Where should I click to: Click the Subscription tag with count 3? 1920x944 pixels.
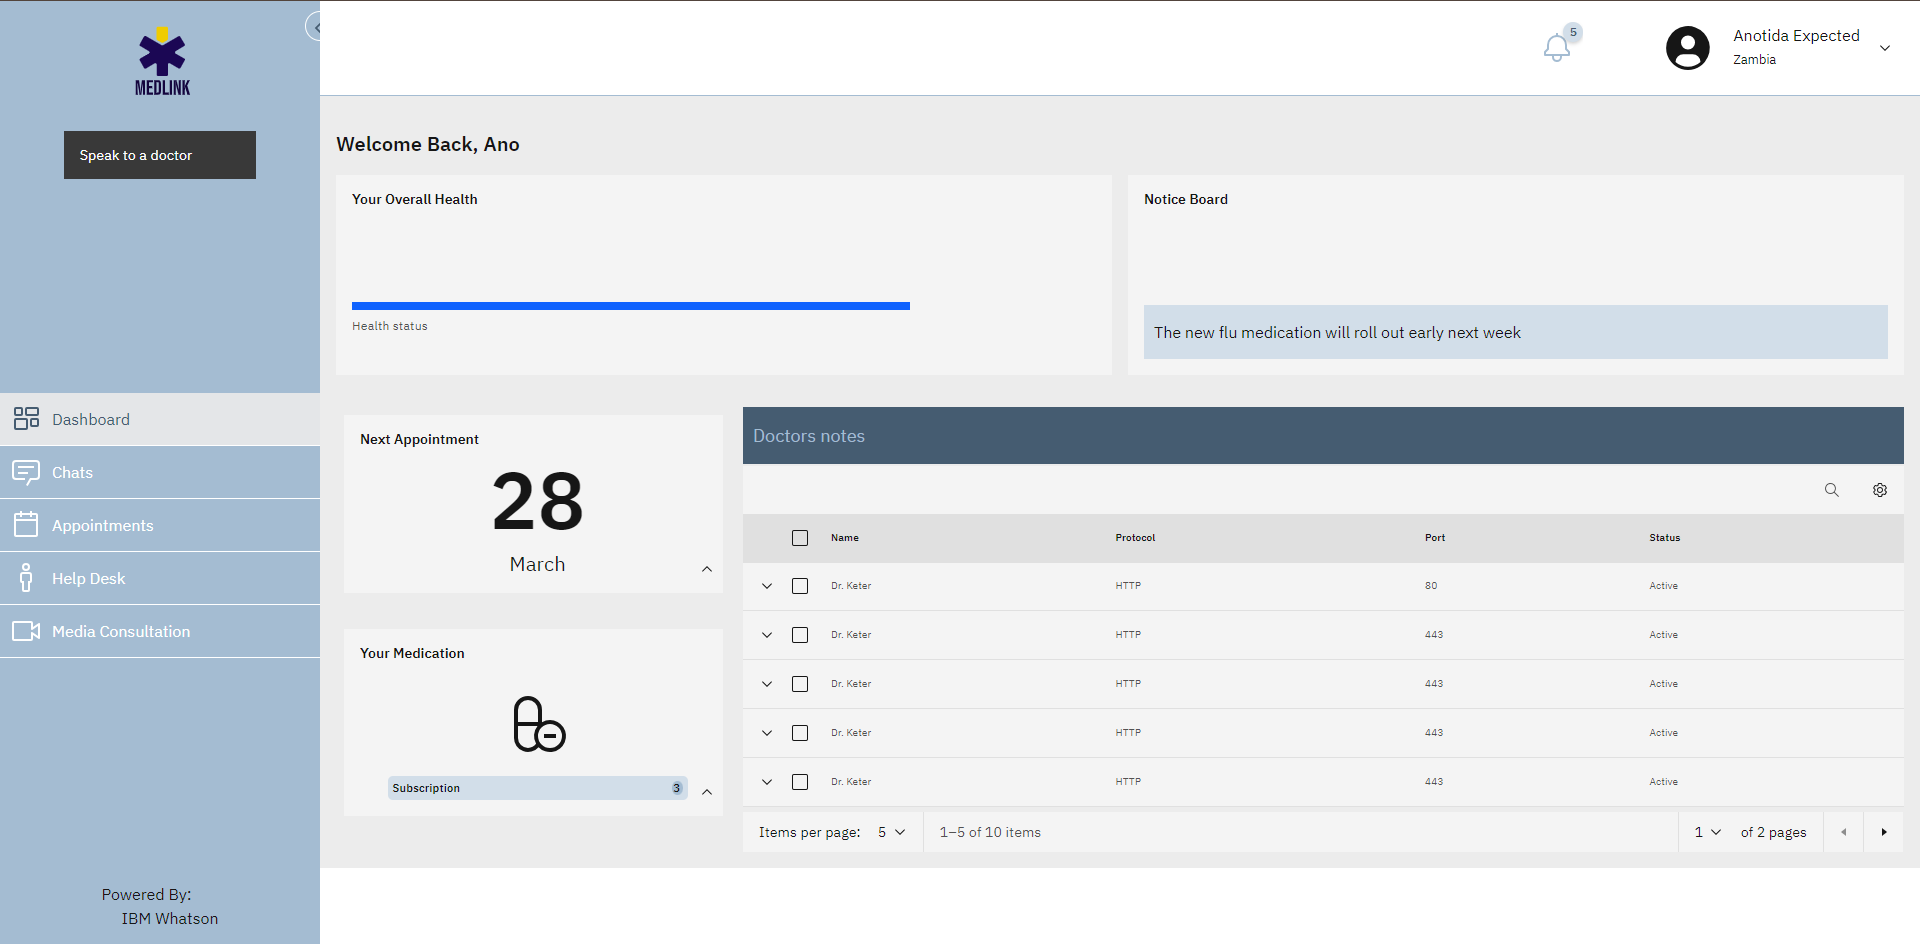coord(537,788)
